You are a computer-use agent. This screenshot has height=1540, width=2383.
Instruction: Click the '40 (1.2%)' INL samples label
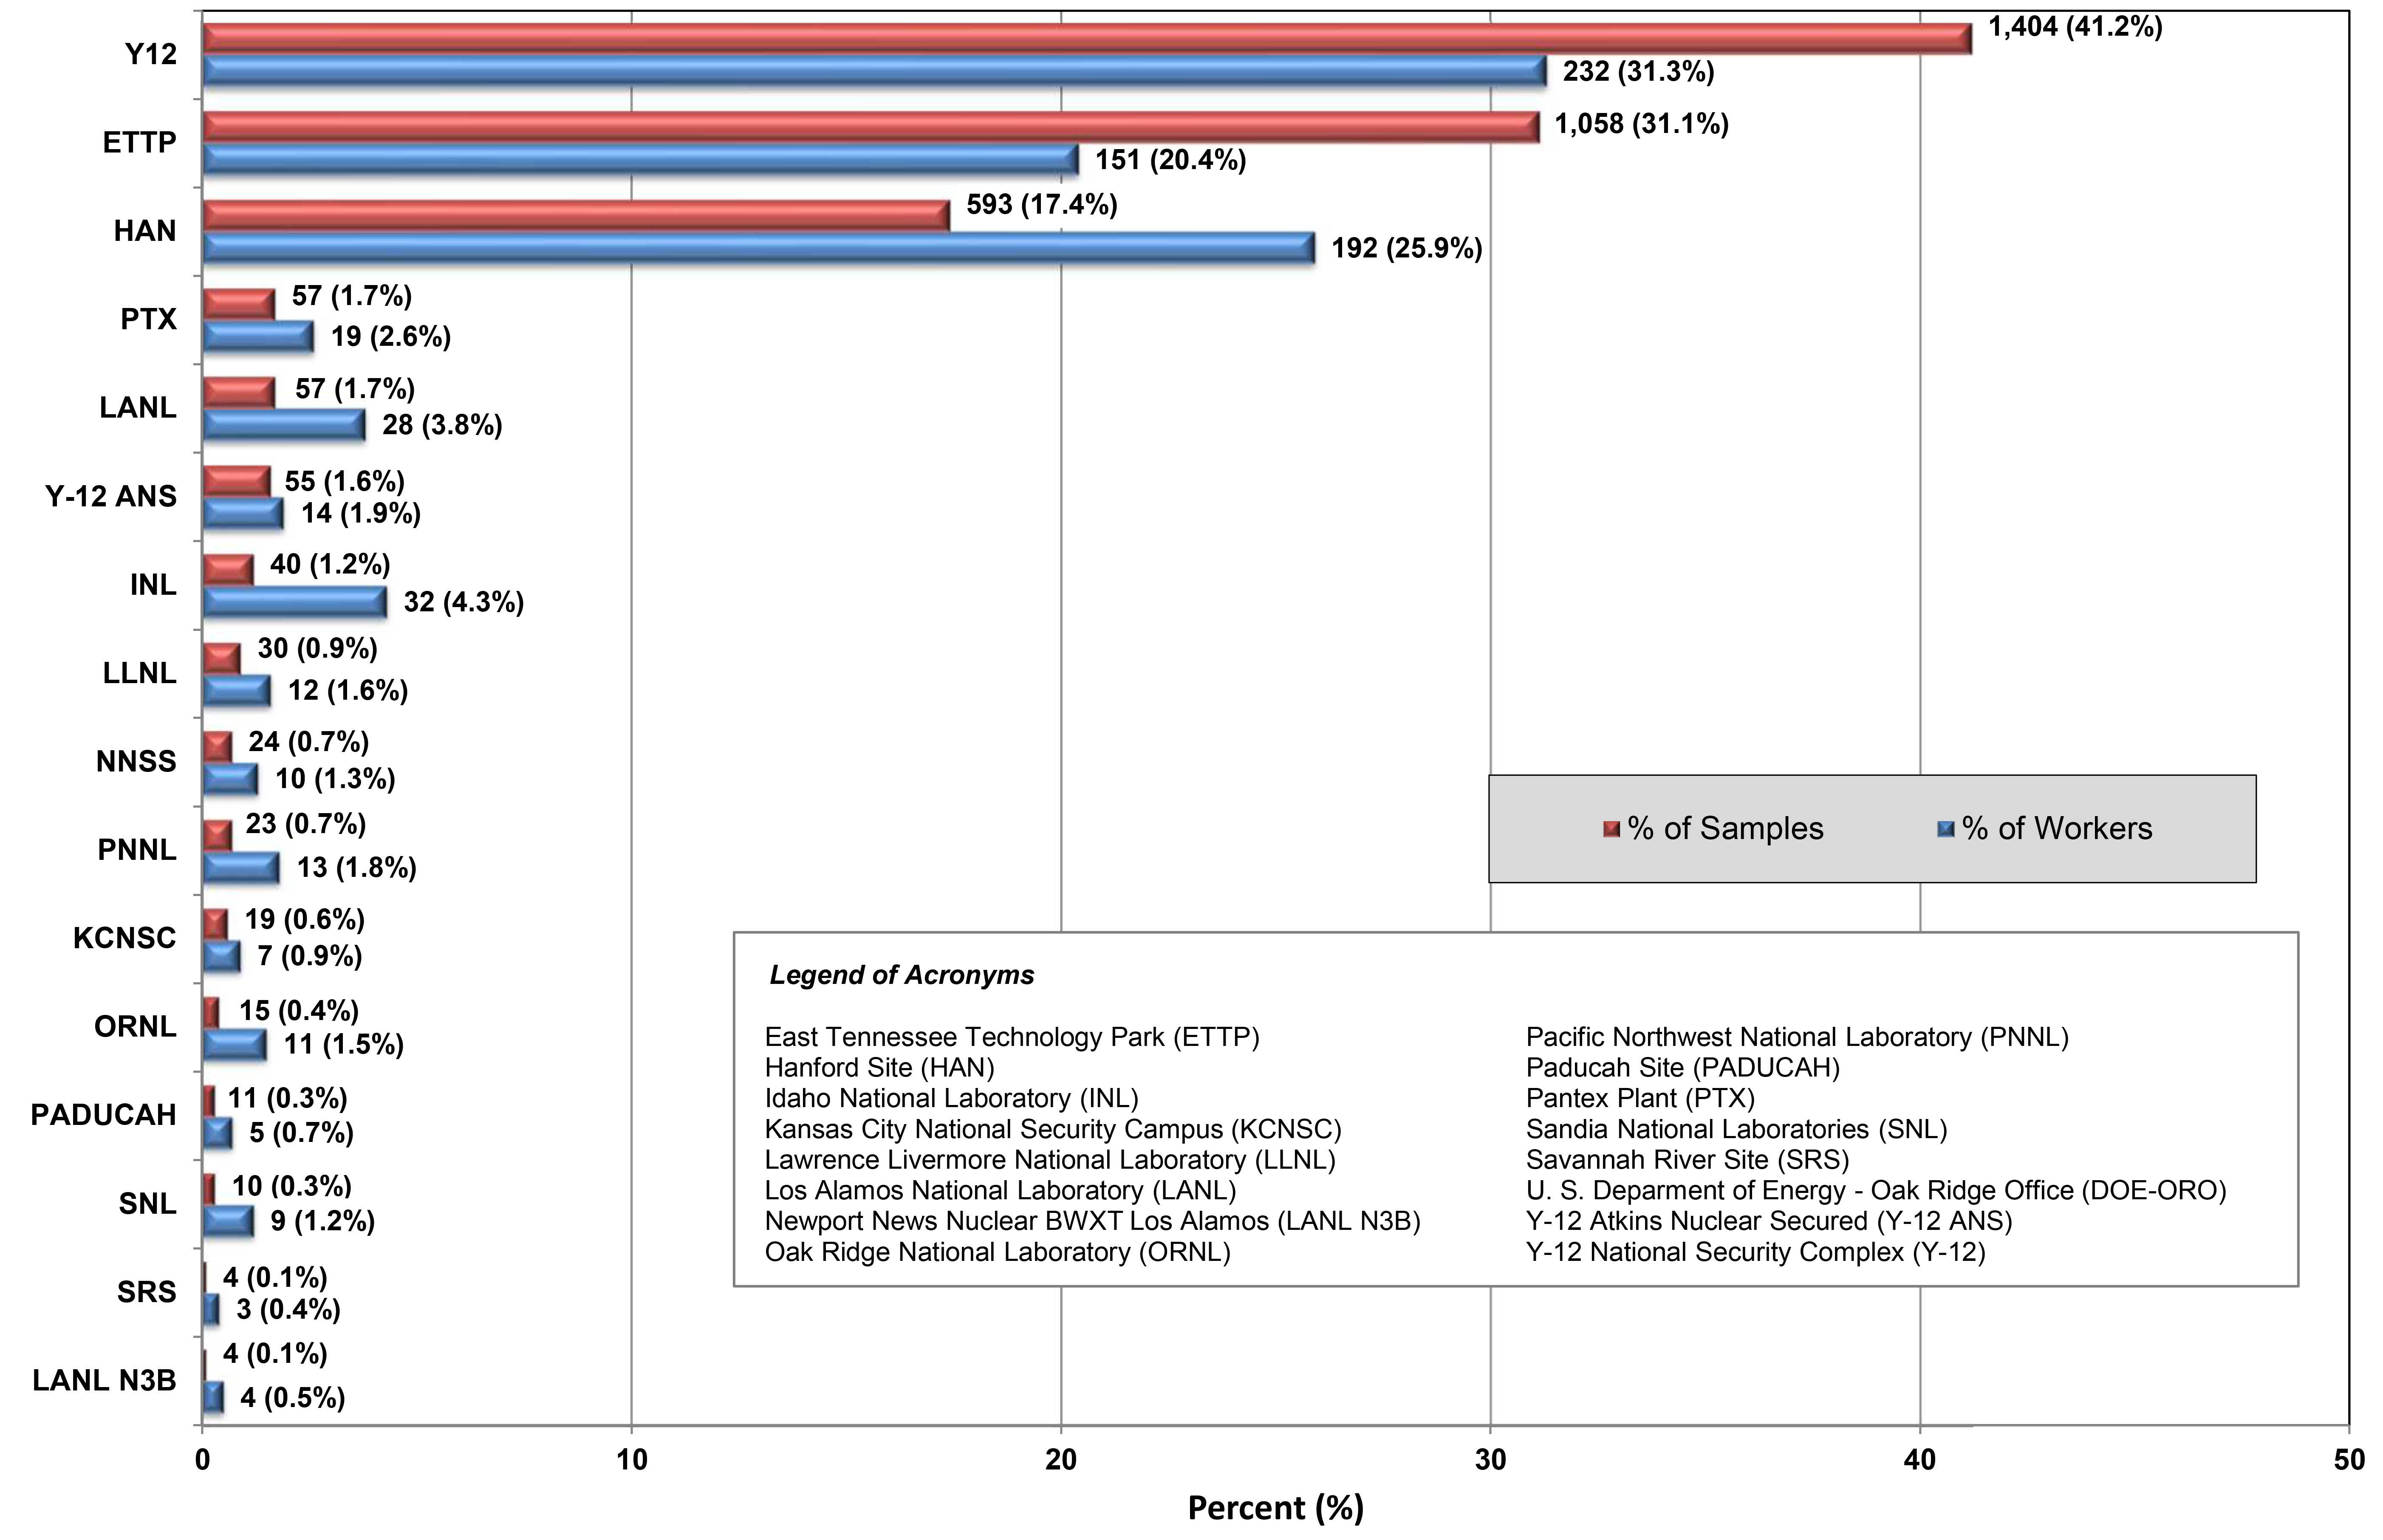[x=330, y=565]
